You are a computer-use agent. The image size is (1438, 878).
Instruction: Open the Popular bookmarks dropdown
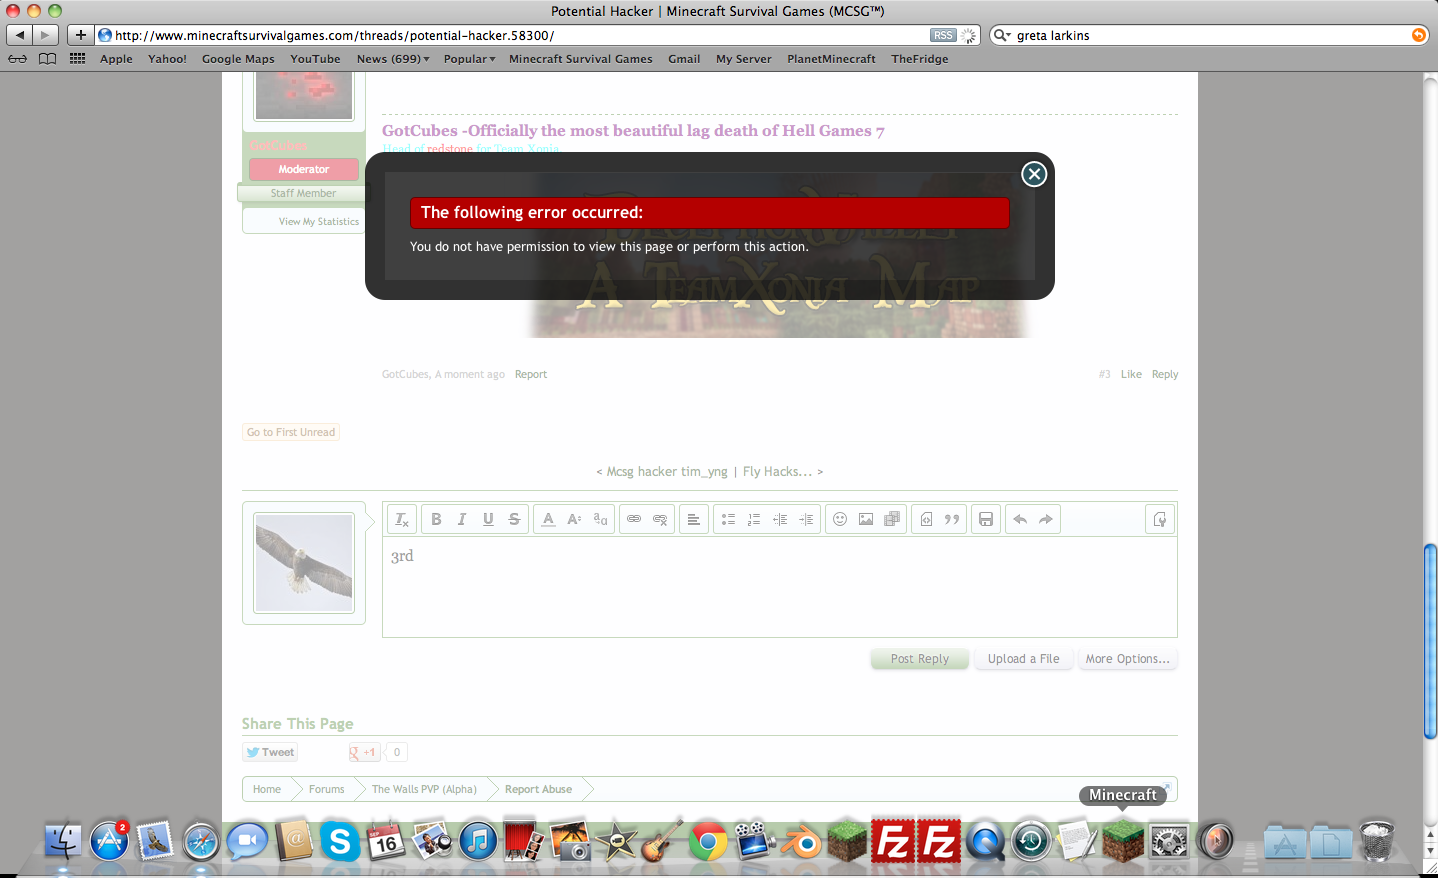point(469,59)
